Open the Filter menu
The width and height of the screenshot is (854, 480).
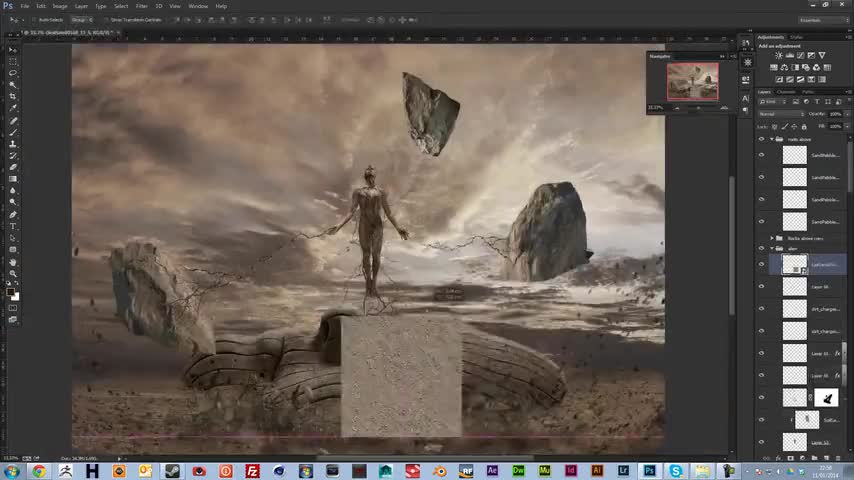click(x=142, y=6)
